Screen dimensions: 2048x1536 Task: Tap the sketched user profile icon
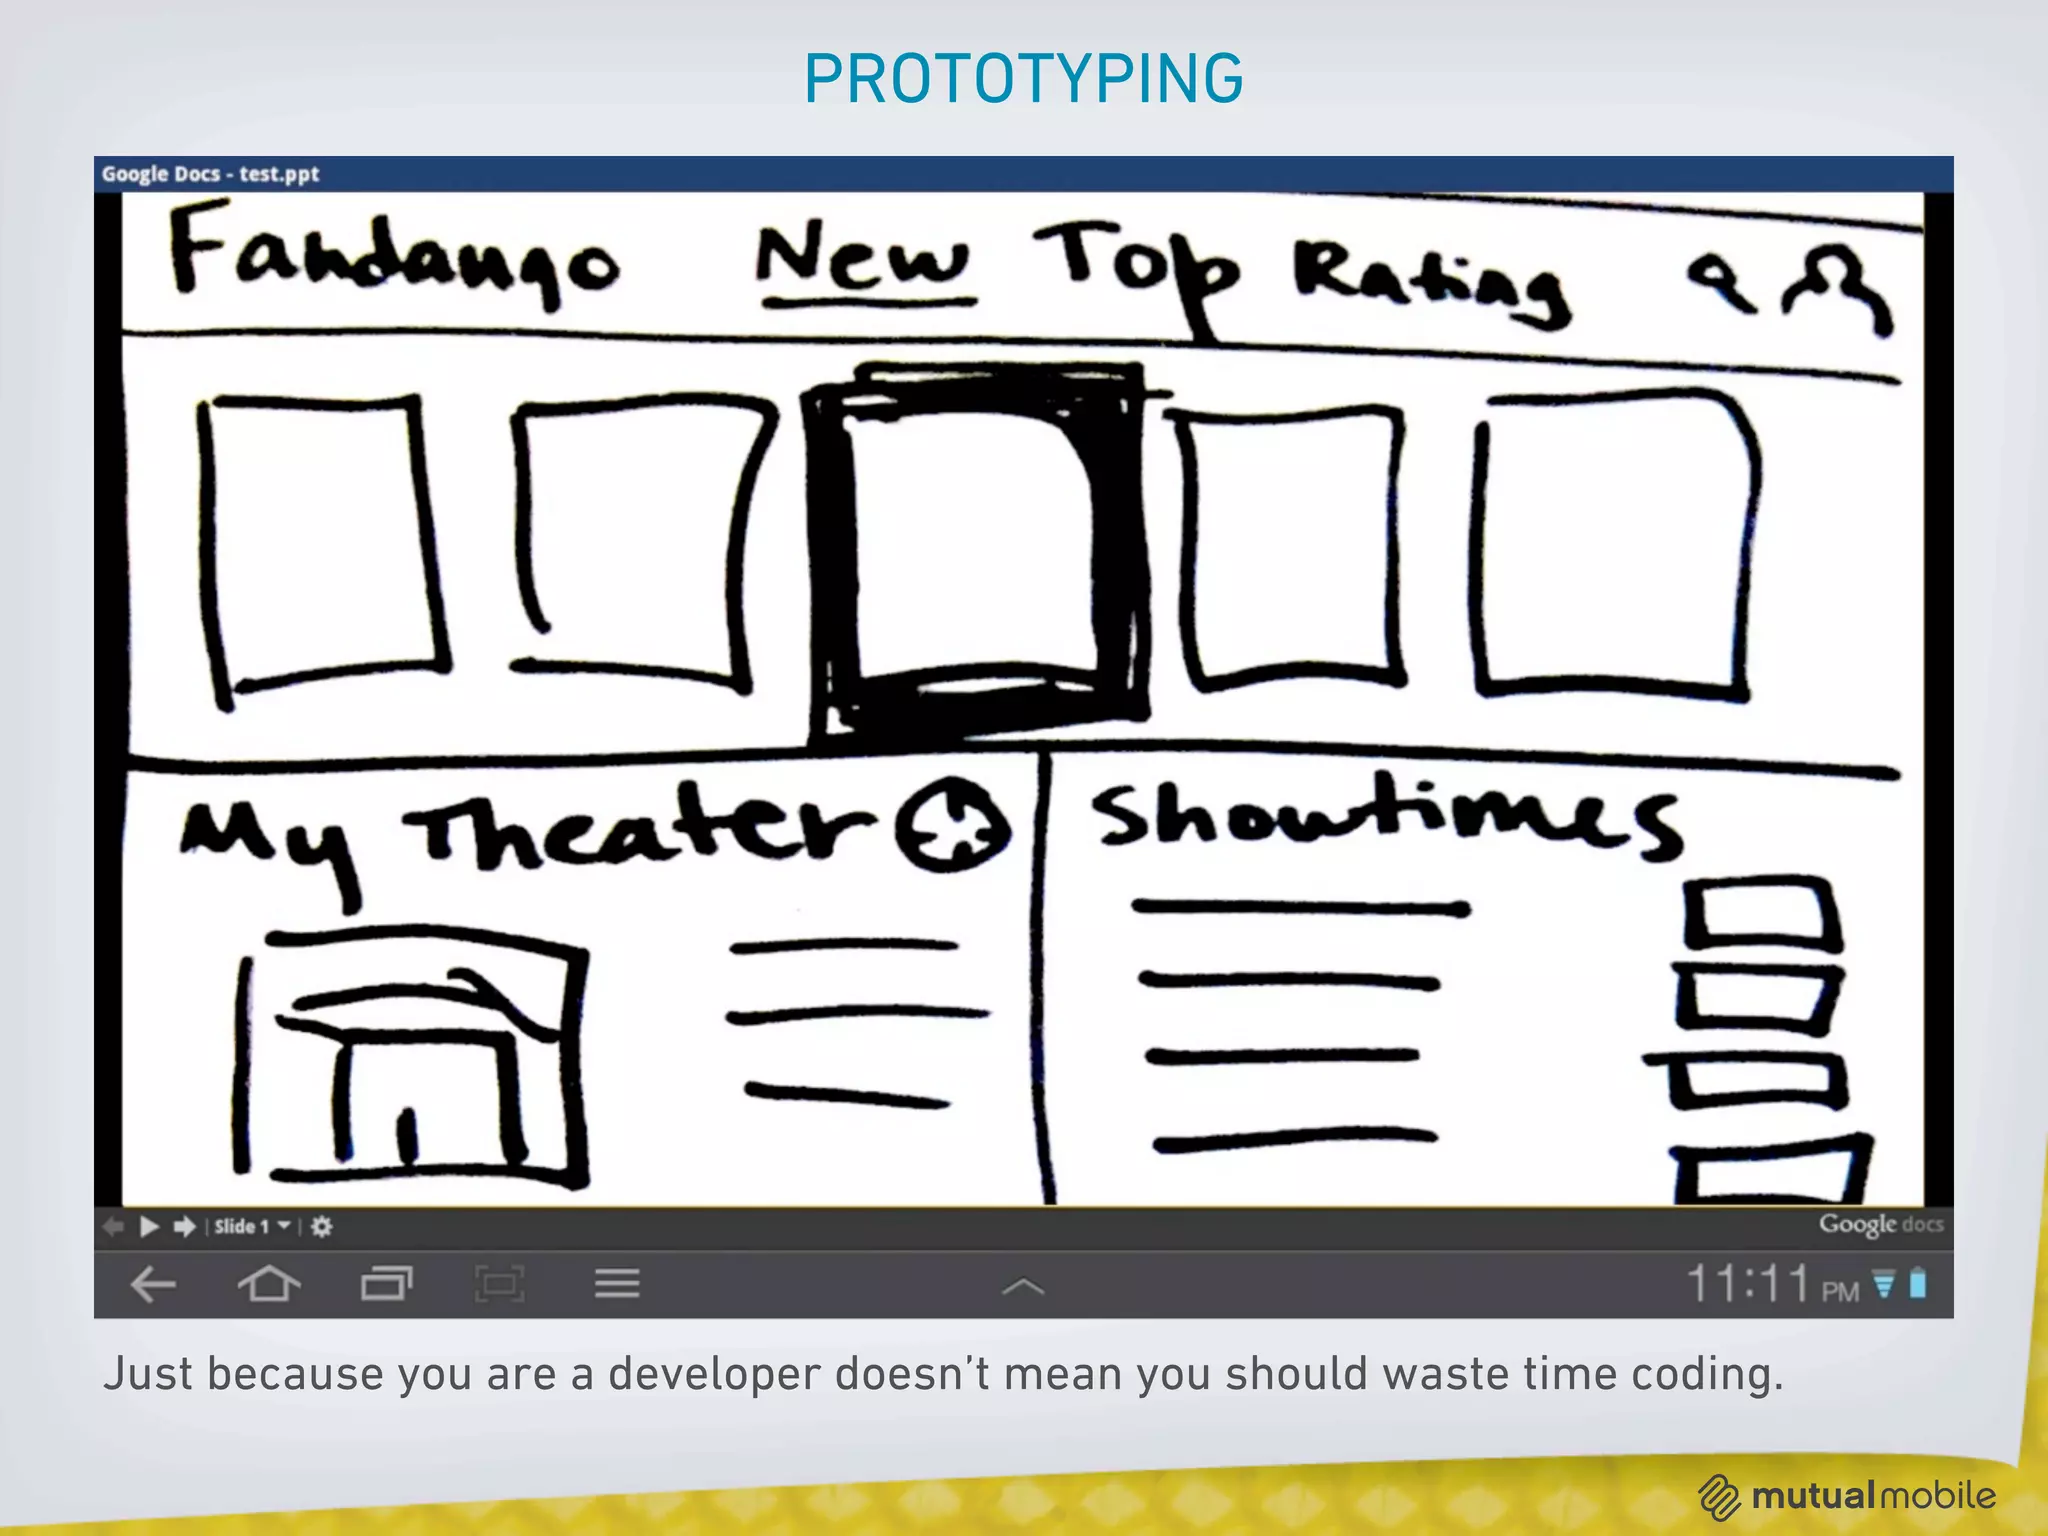pyautogui.click(x=1840, y=290)
